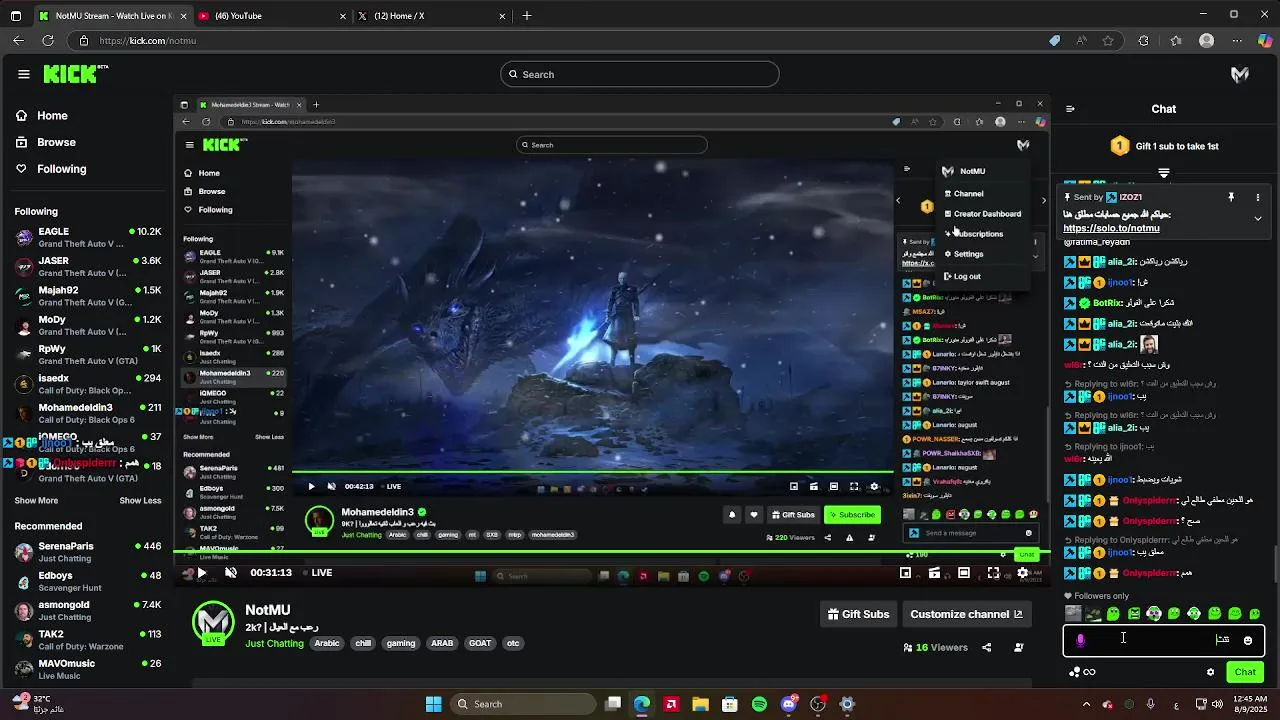Screen dimensions: 1280x720
Task: Expand the gift sub leaderboard arrow
Action: (x=1163, y=173)
